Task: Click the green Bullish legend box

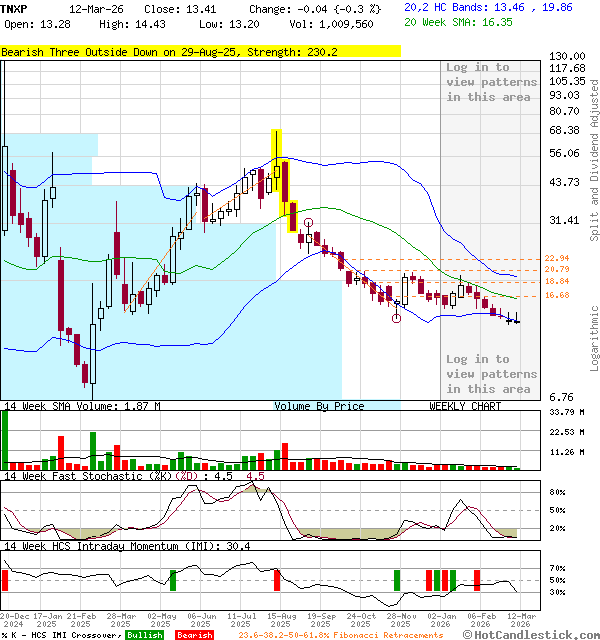Action: 145,635
